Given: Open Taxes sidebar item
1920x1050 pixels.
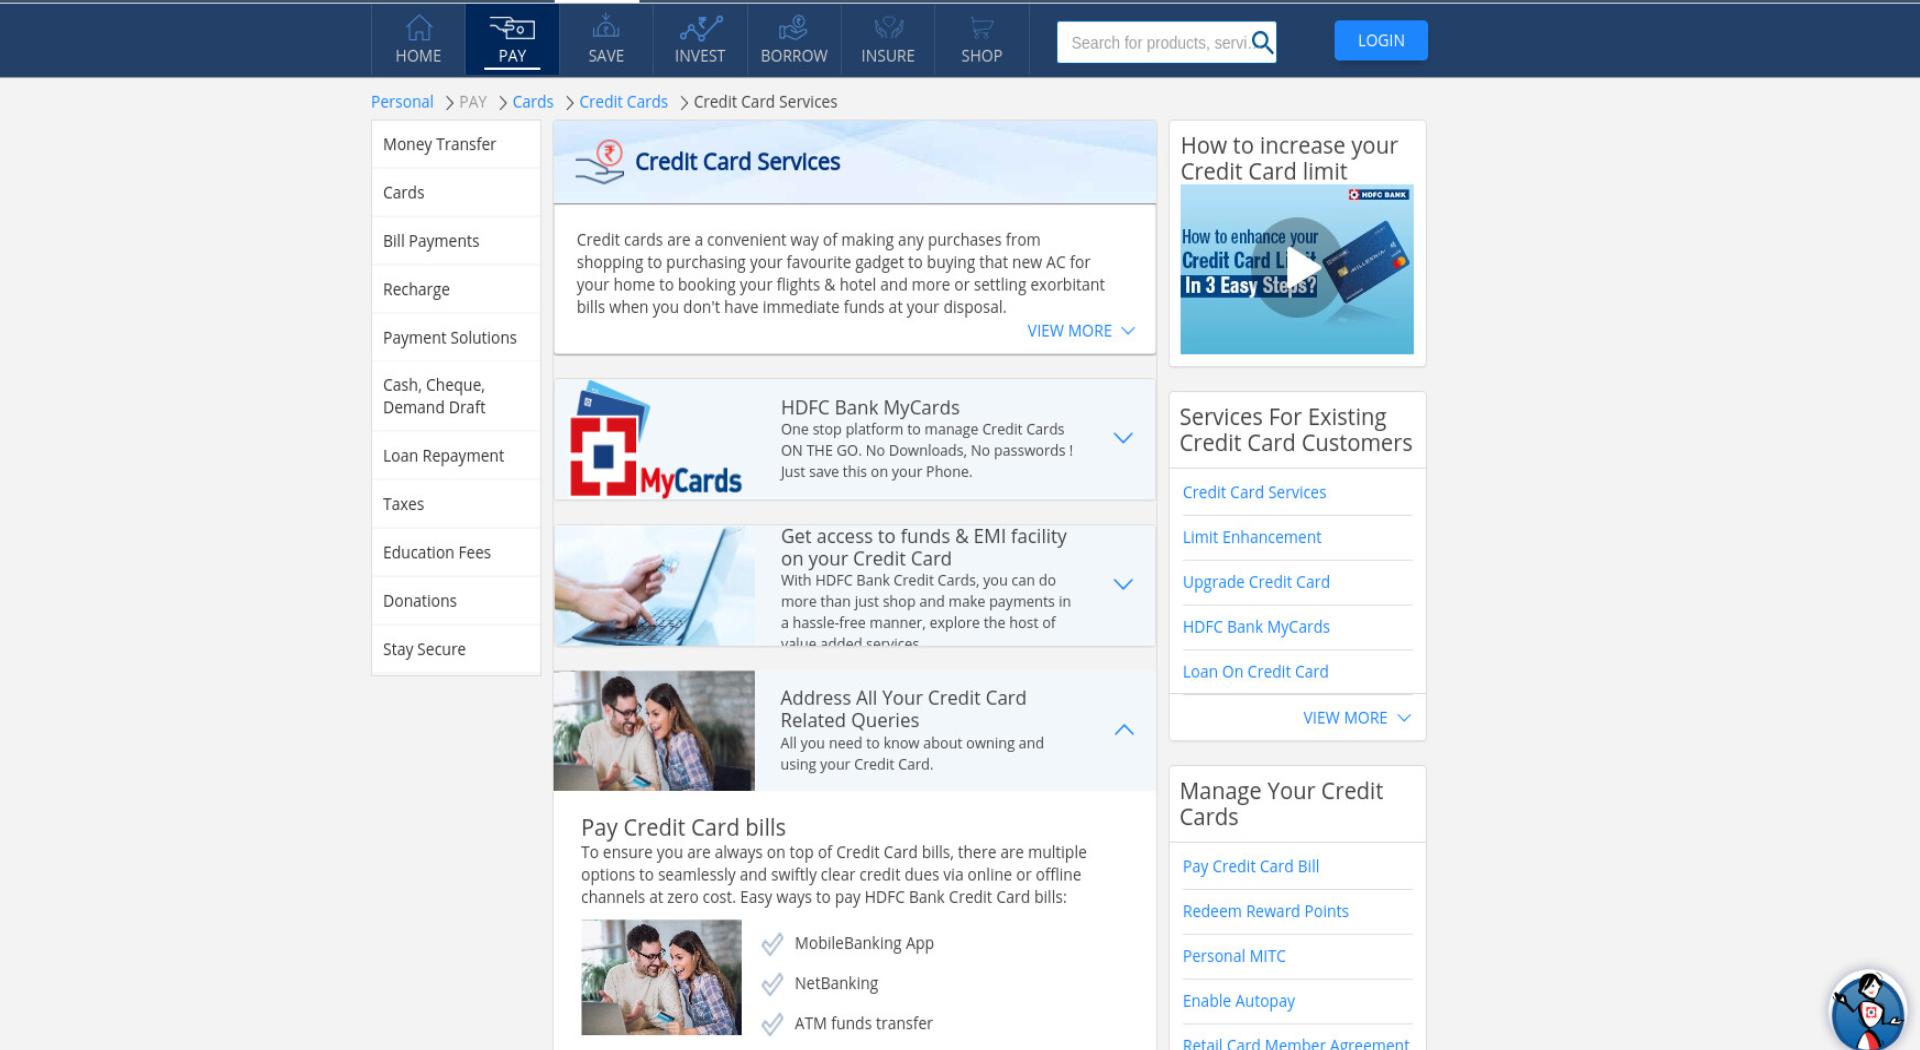Looking at the screenshot, I should 456,504.
